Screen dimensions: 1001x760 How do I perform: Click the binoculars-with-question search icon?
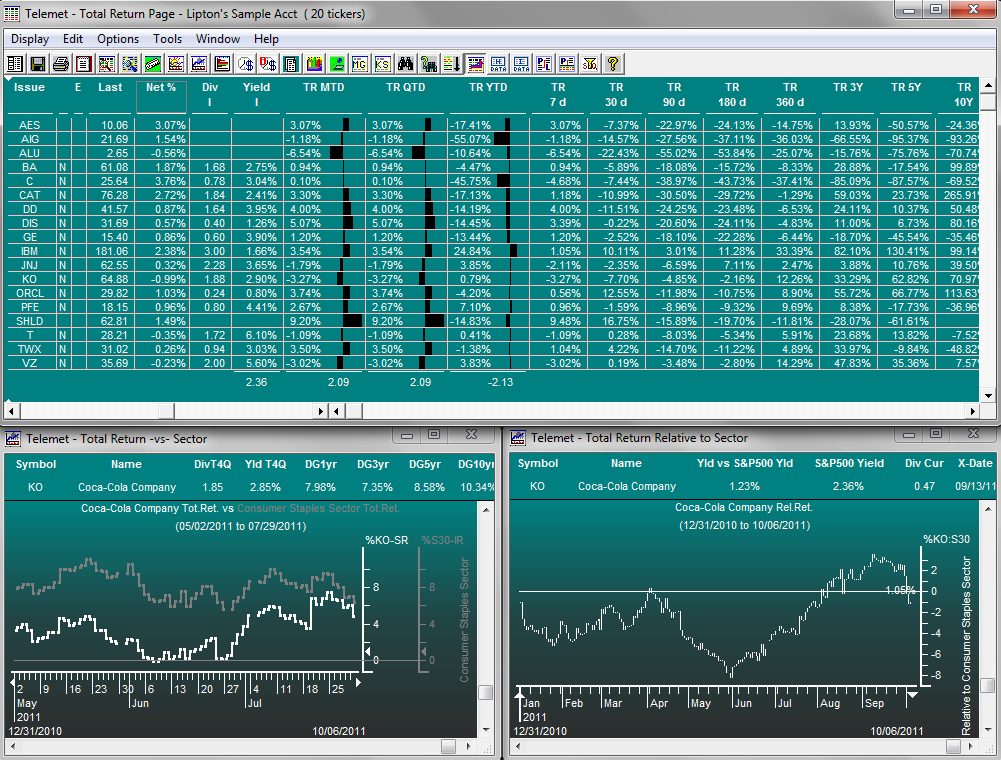[x=430, y=63]
